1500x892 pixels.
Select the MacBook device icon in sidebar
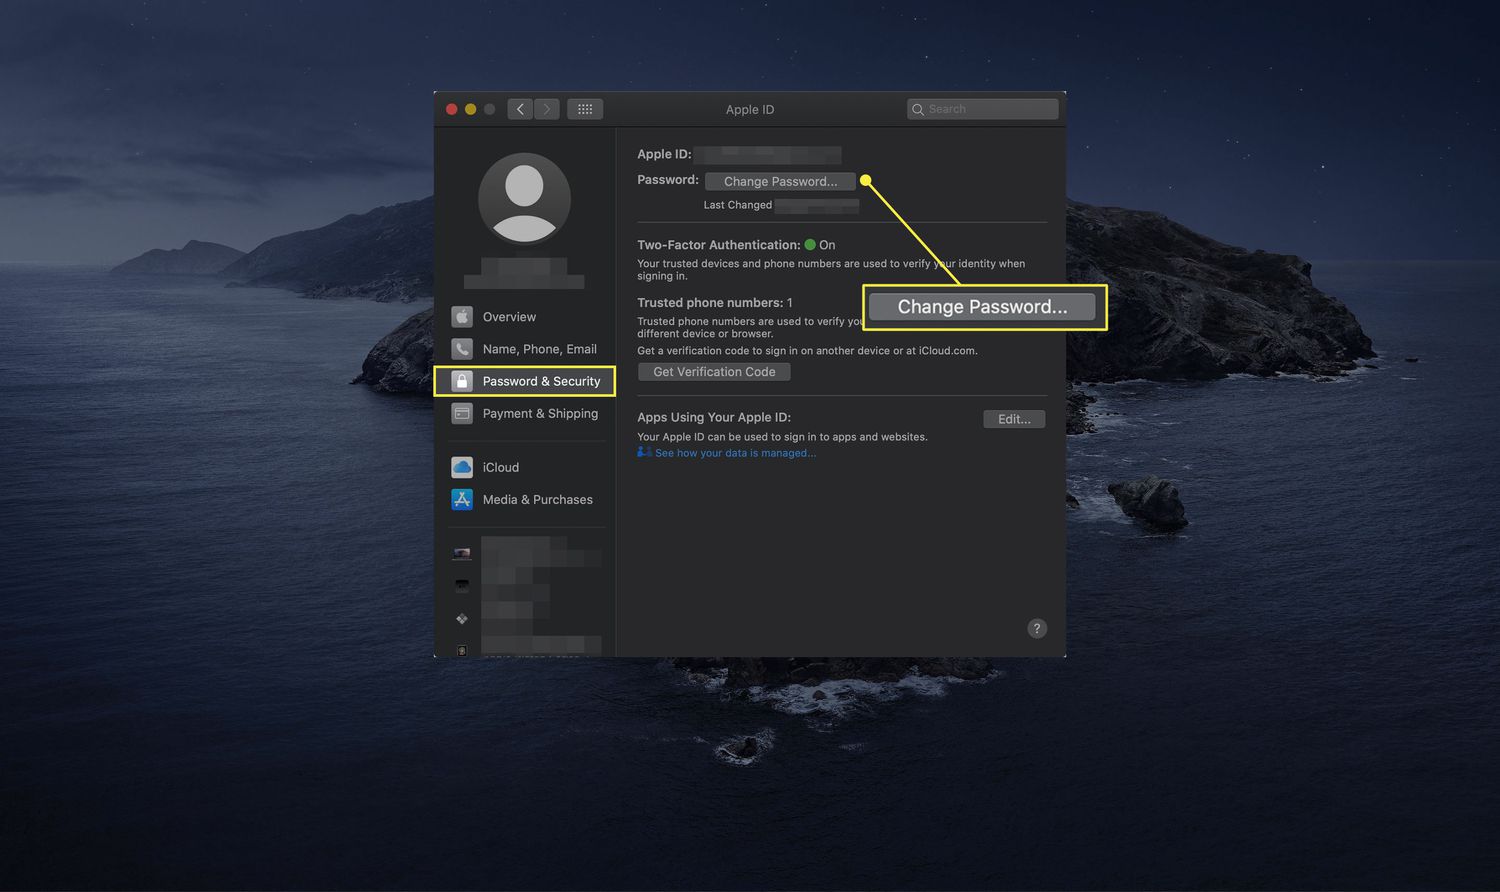[x=461, y=553]
